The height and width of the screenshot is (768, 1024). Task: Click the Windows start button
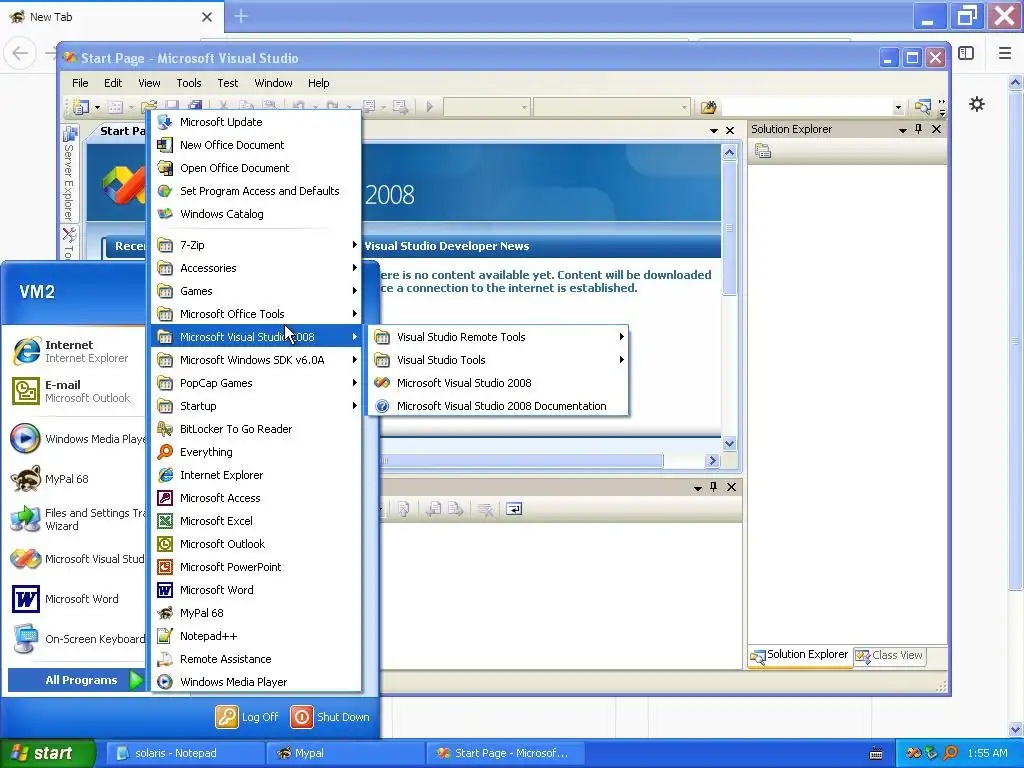click(47, 753)
